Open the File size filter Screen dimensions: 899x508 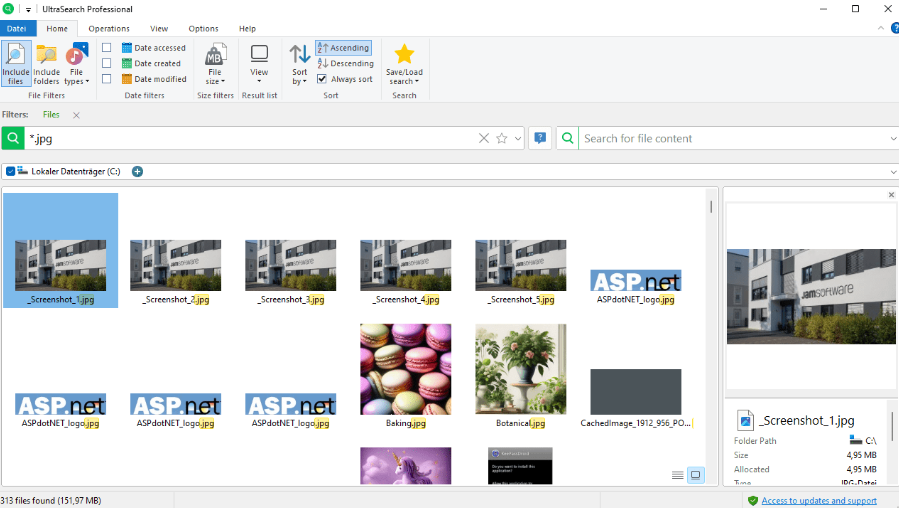tap(215, 64)
